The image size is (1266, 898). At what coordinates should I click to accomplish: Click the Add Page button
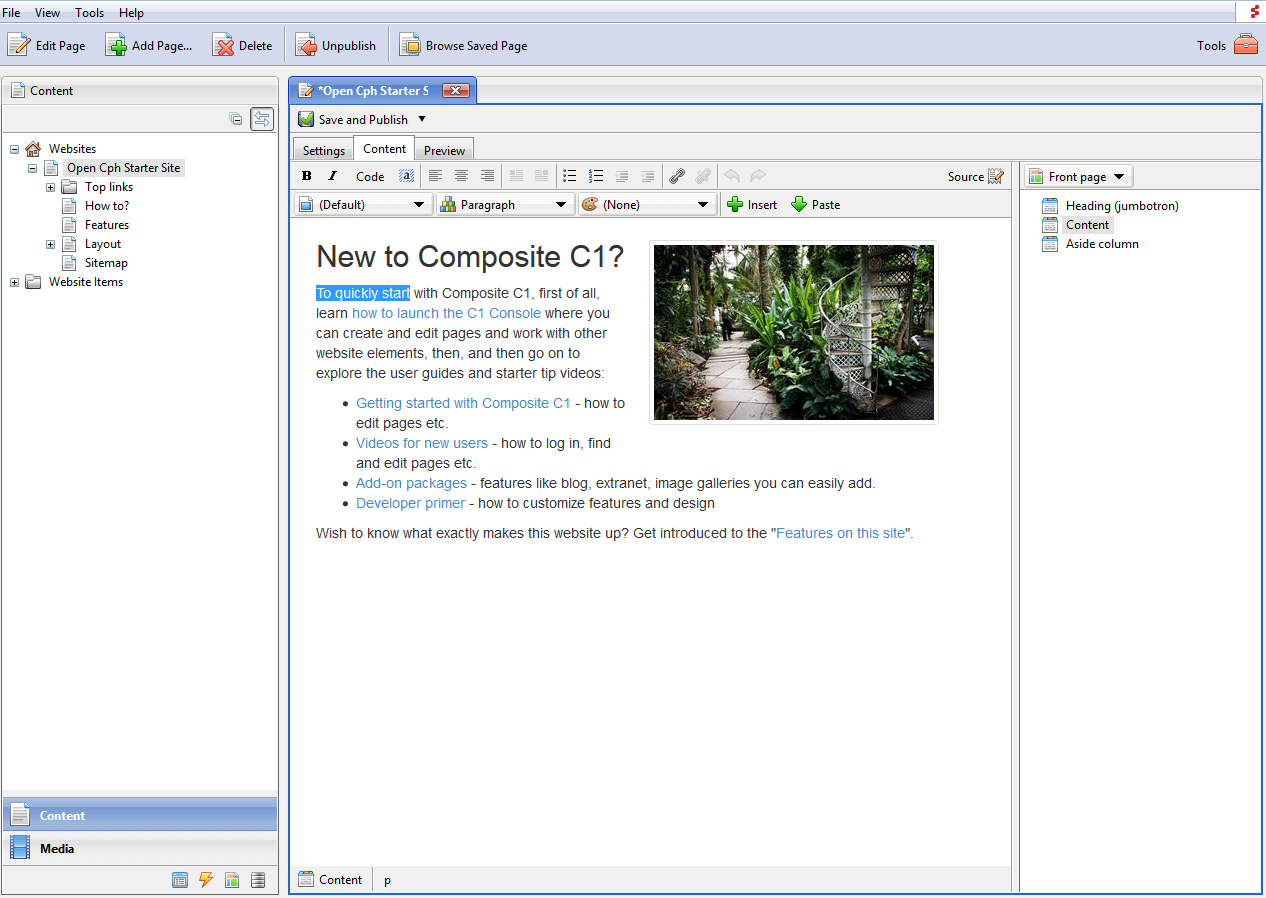tap(148, 44)
